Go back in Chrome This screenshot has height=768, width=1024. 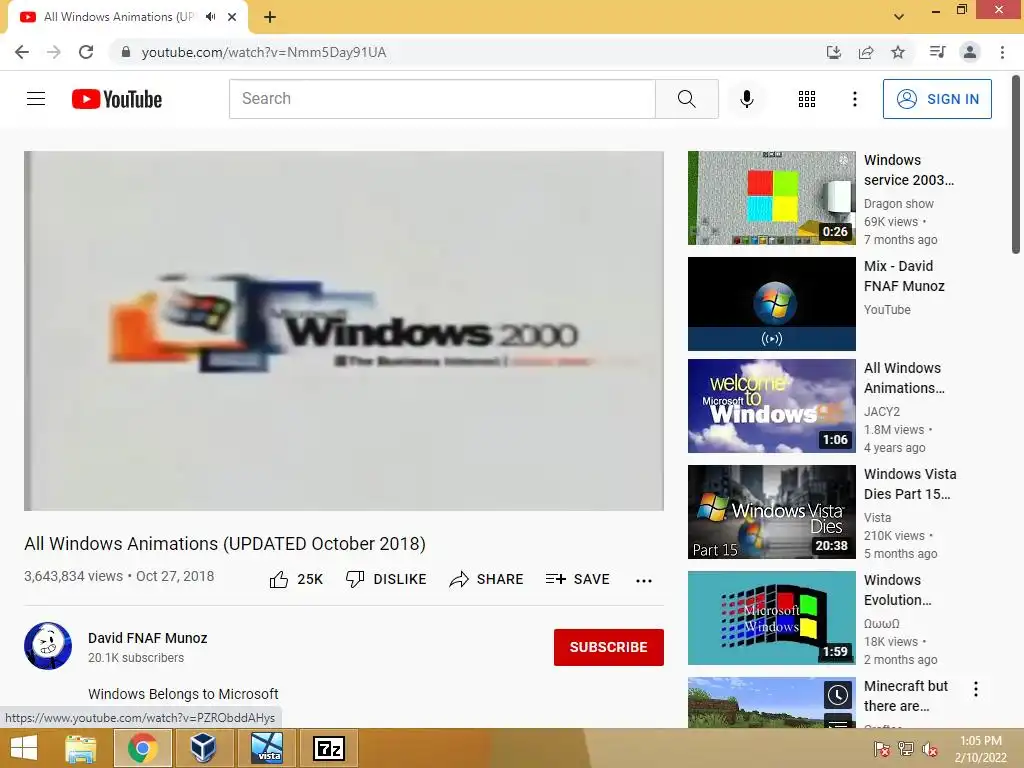click(x=22, y=52)
